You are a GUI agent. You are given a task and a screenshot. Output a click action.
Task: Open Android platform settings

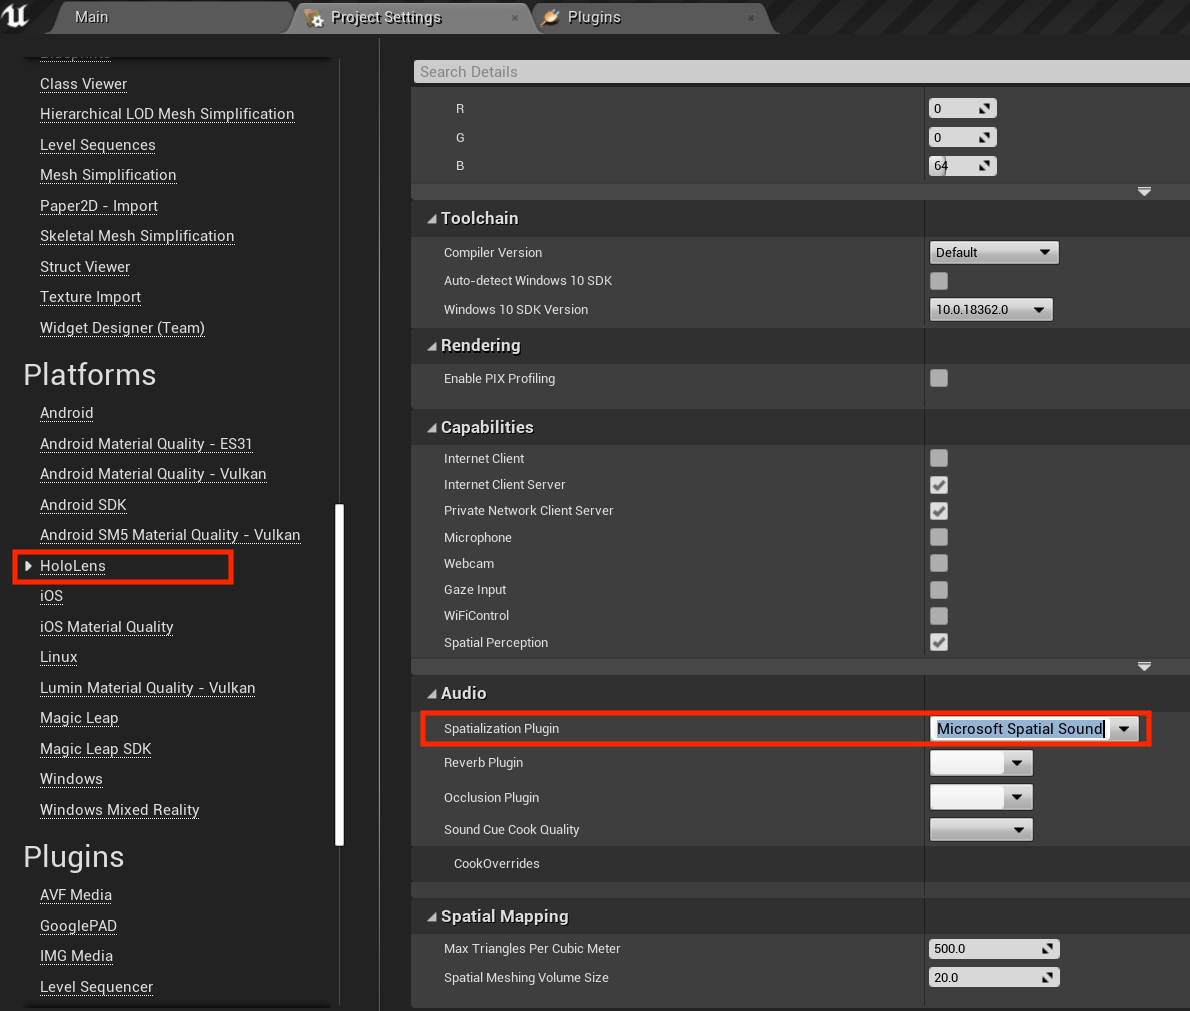67,413
